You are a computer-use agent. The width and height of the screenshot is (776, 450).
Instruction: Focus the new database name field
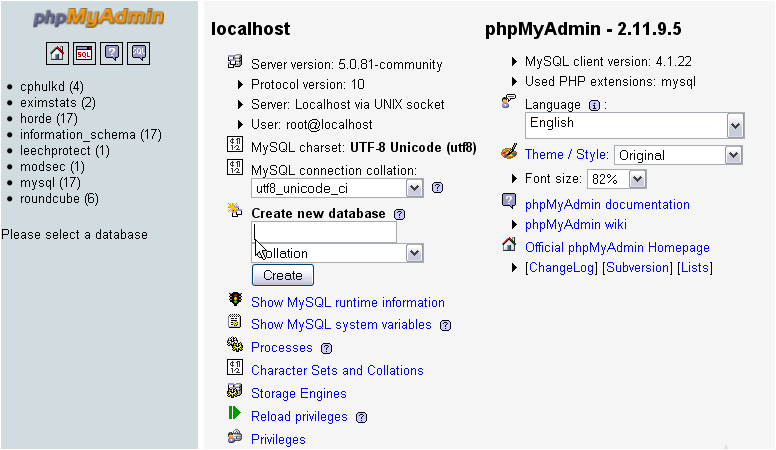(324, 232)
